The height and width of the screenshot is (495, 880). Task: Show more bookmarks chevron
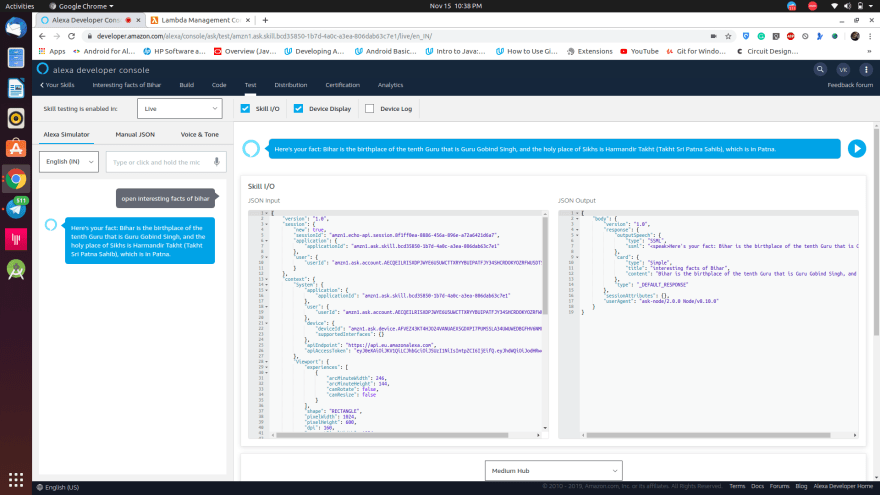(869, 51)
